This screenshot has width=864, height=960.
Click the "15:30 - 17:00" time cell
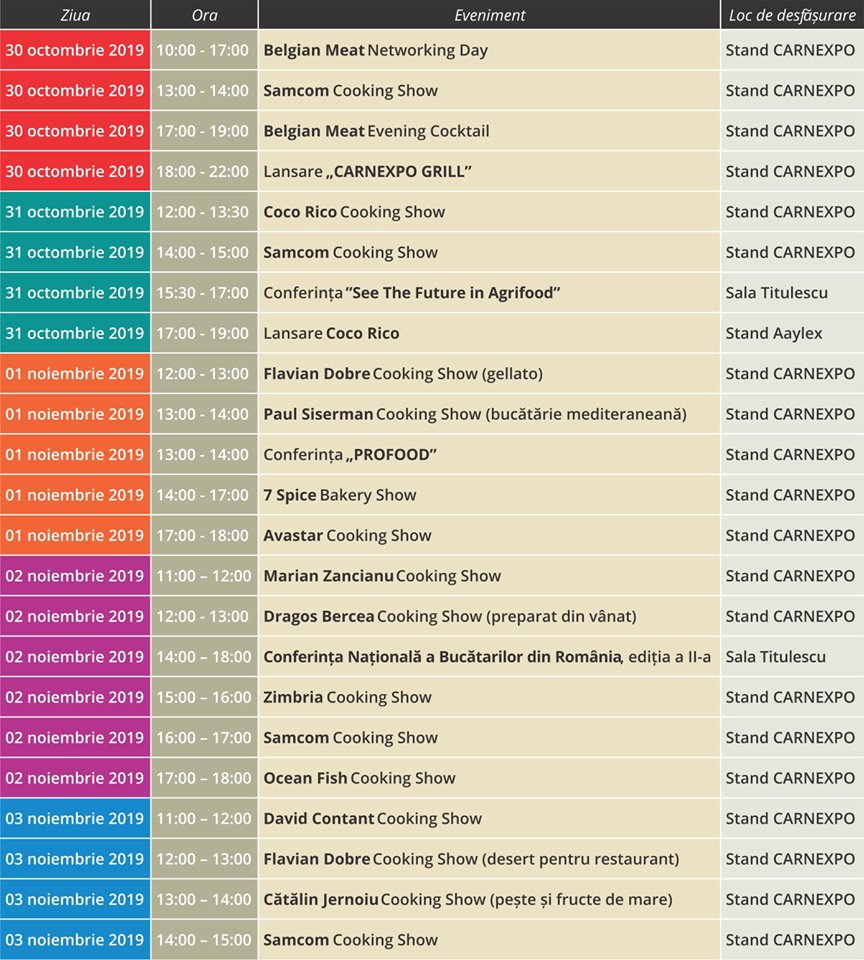click(204, 293)
